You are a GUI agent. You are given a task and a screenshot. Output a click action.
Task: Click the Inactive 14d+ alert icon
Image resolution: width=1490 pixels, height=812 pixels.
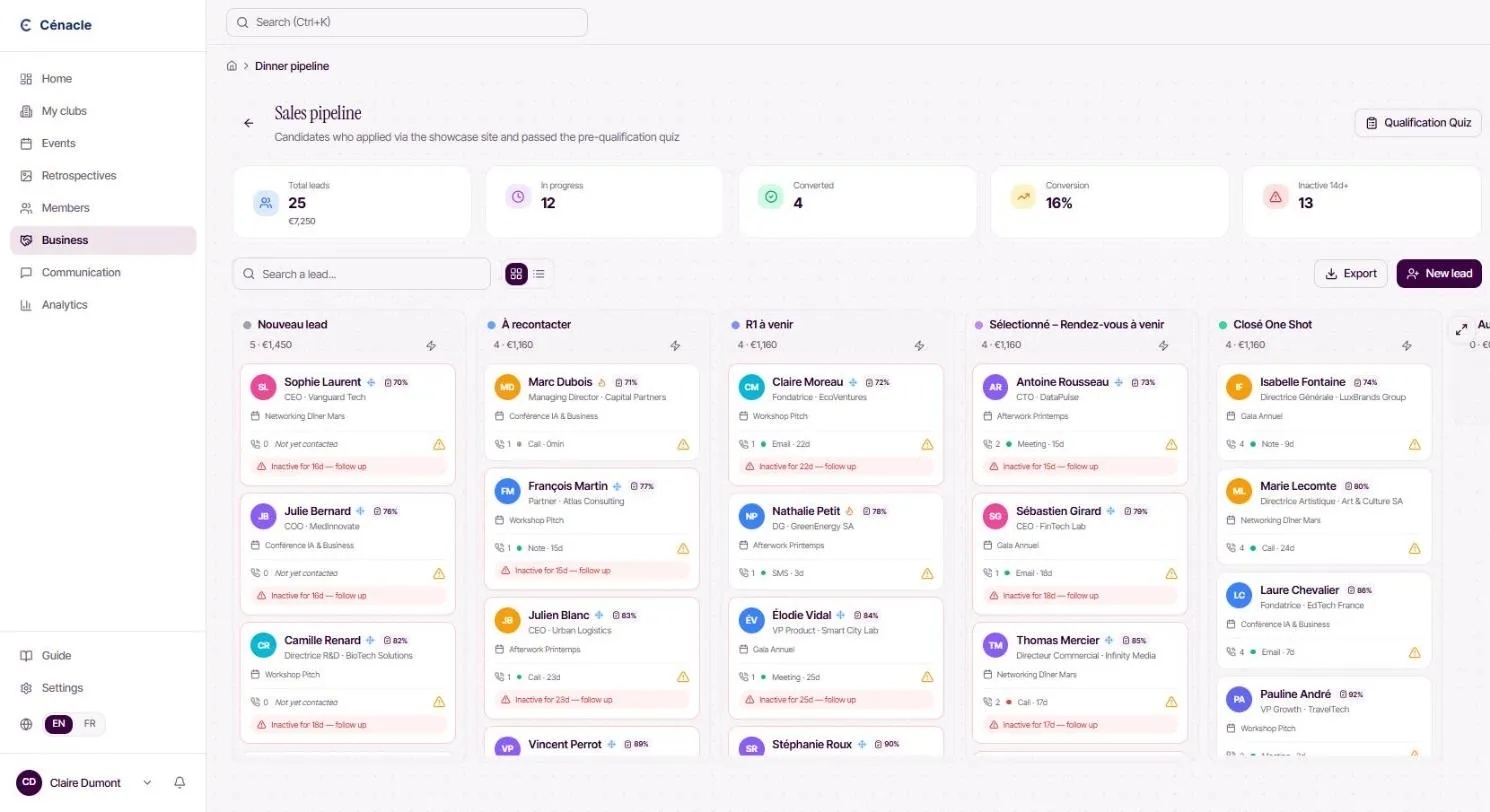point(1275,197)
